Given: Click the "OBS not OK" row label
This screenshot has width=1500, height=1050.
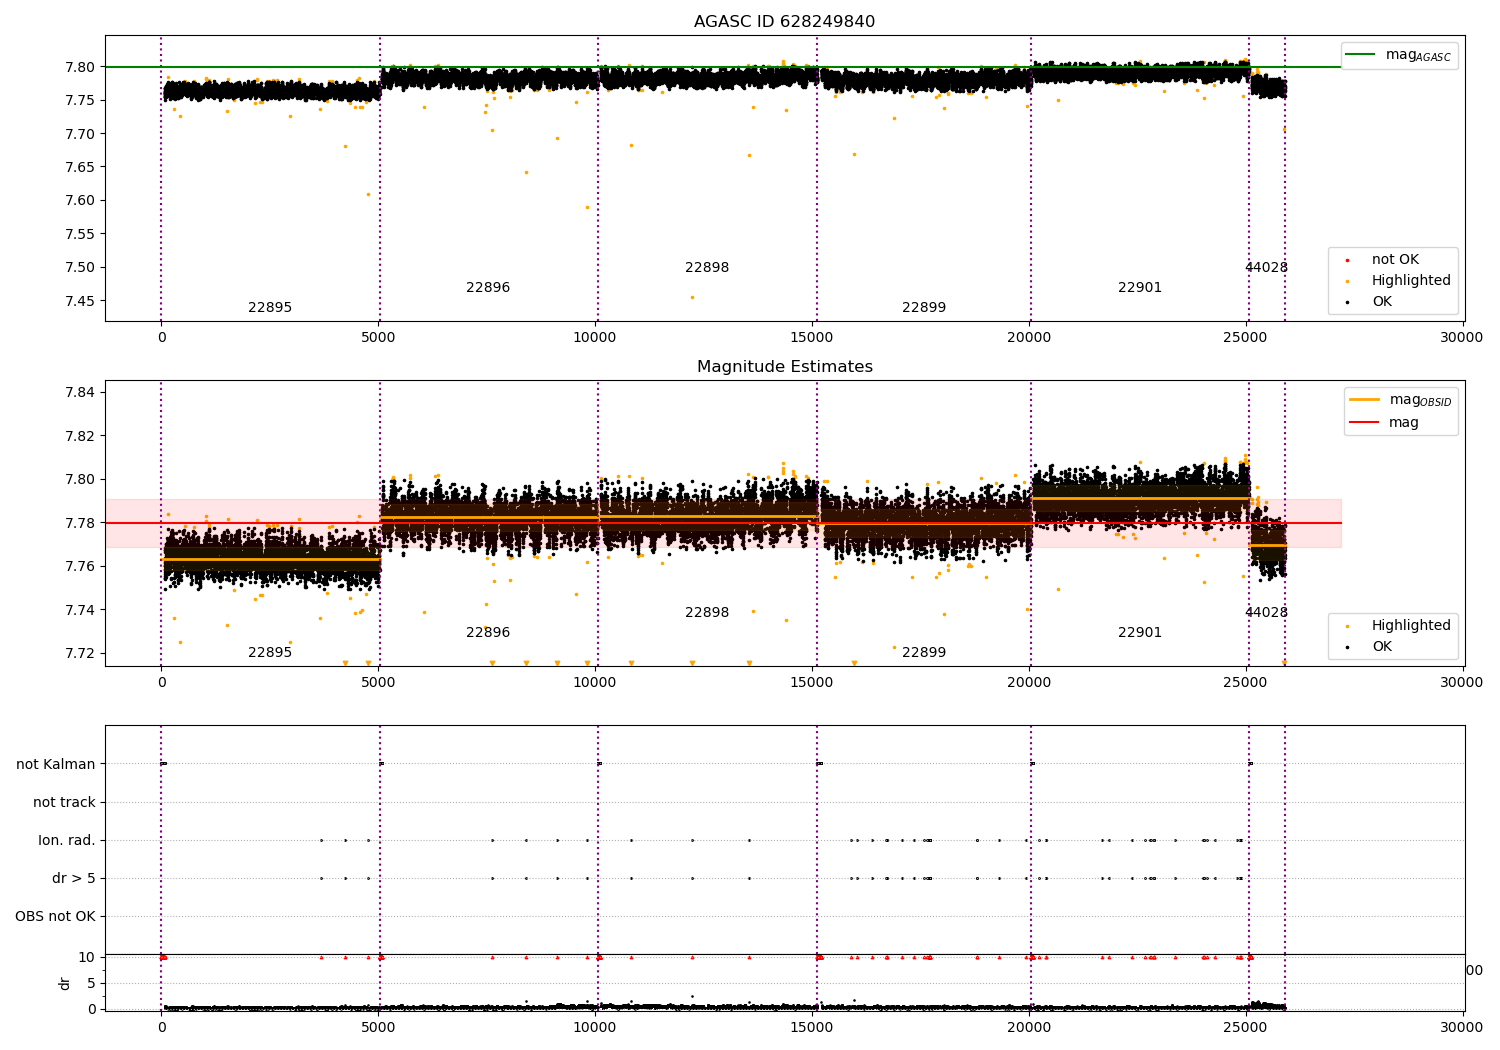Looking at the screenshot, I should (56, 917).
